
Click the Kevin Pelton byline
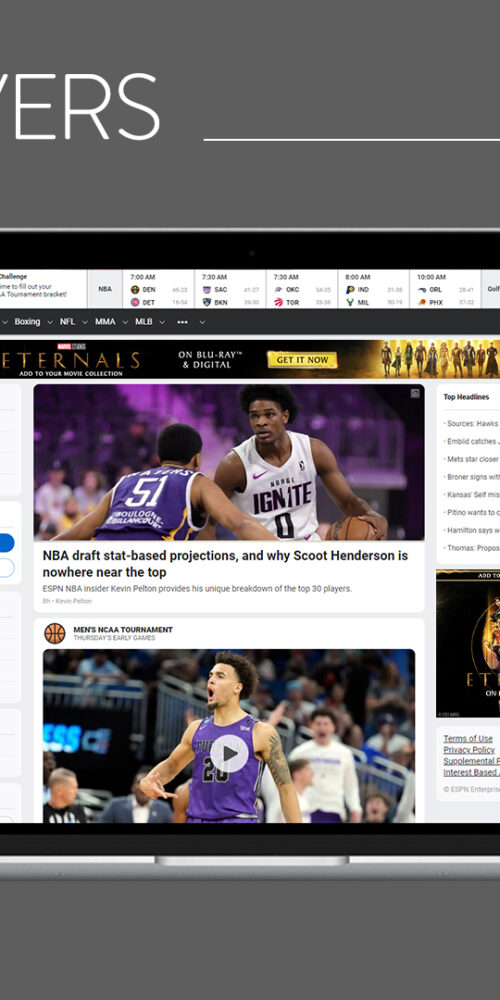pyautogui.click(x=73, y=601)
